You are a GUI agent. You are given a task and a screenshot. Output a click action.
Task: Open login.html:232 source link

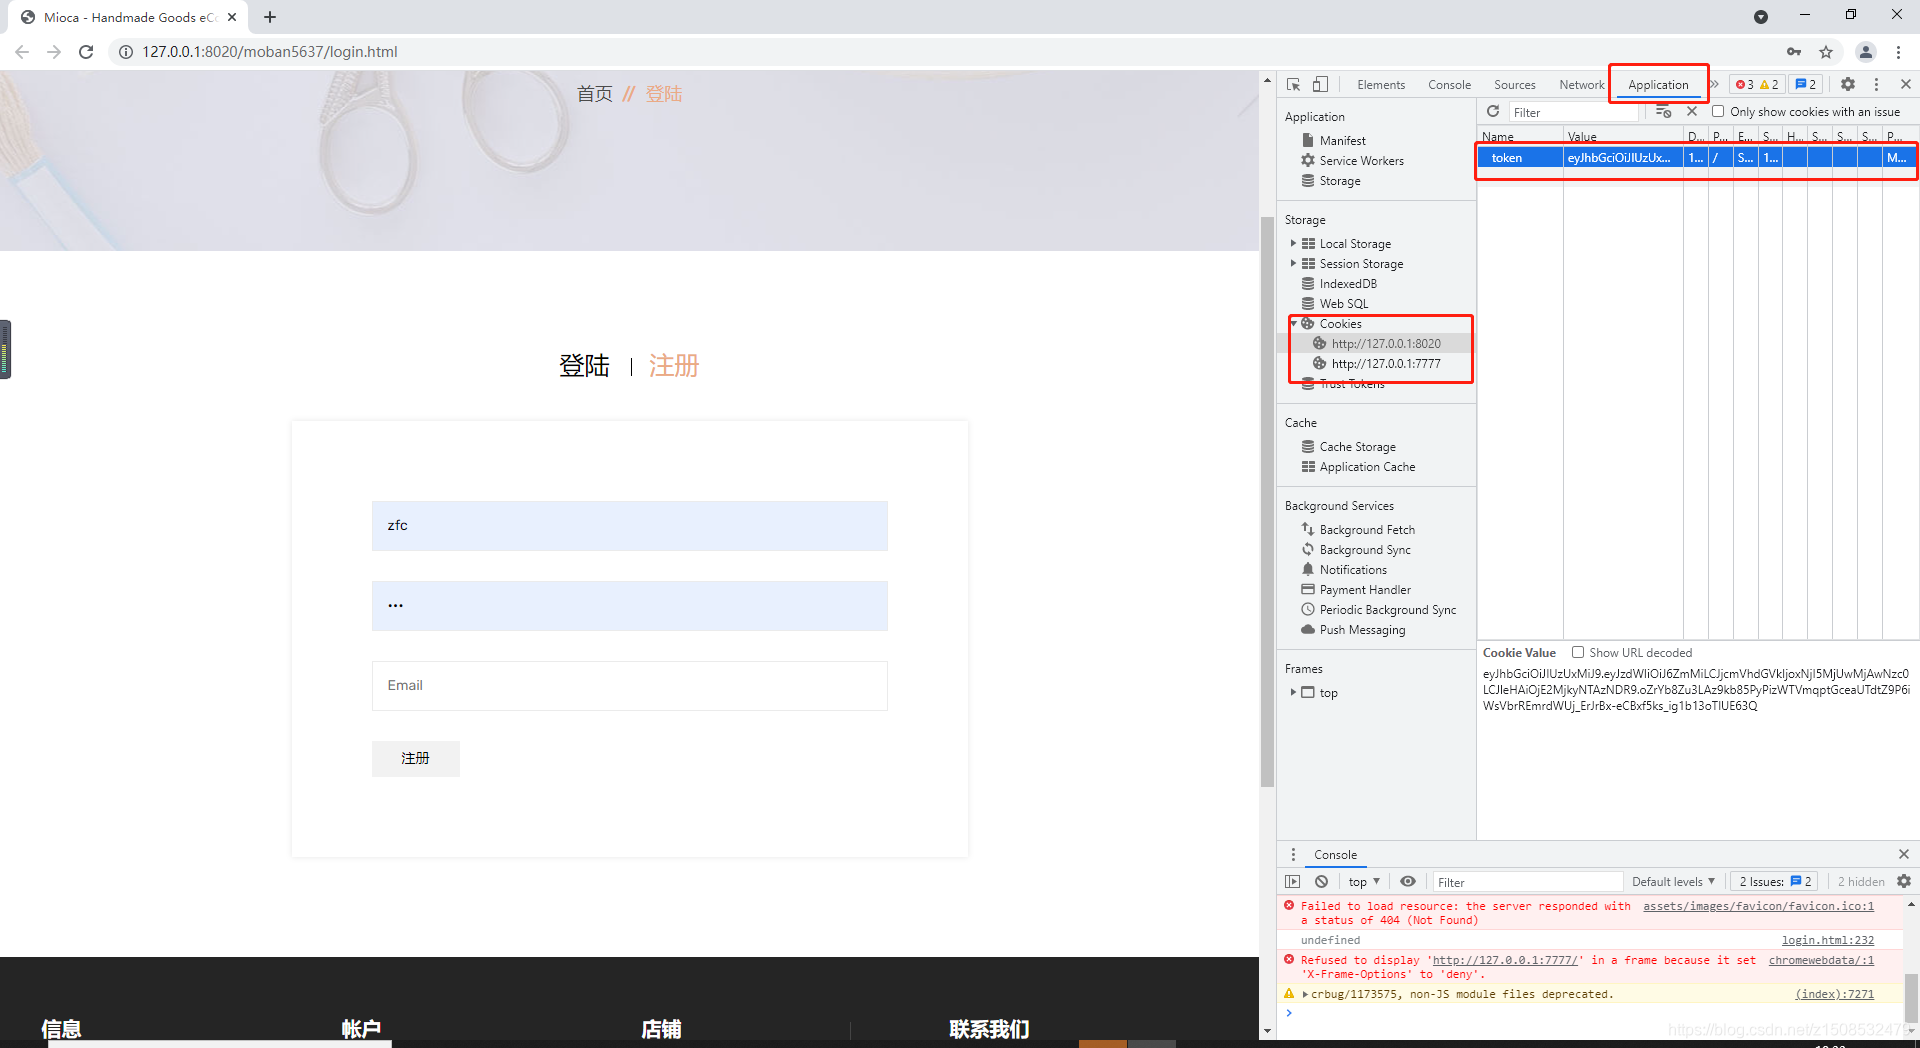1828,940
